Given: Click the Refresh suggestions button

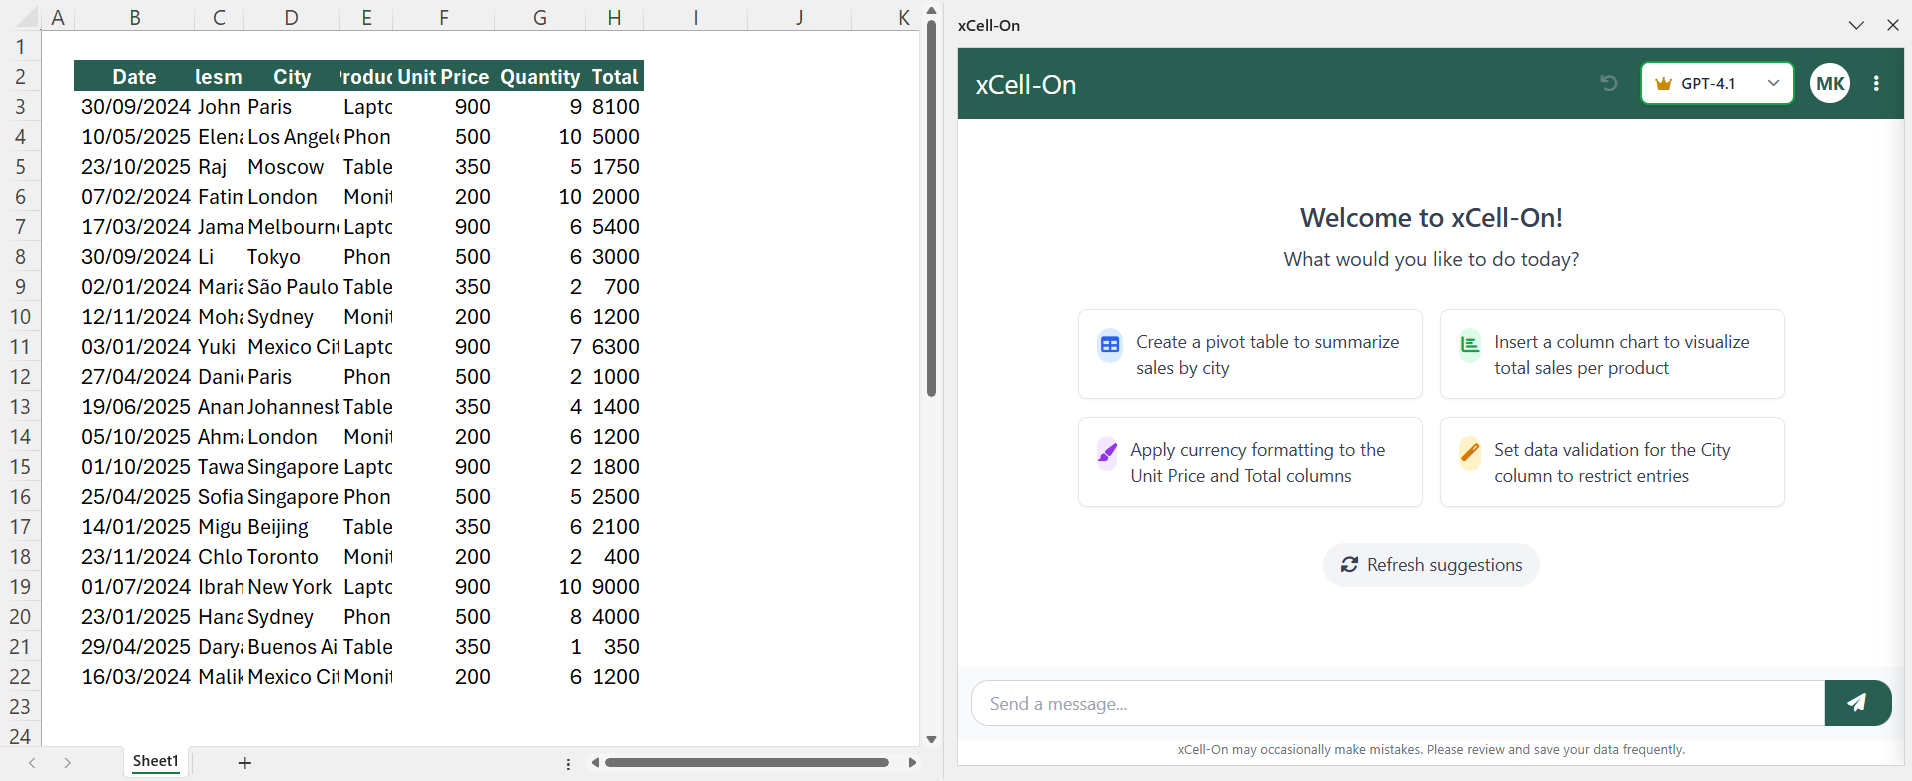Looking at the screenshot, I should [1431, 565].
